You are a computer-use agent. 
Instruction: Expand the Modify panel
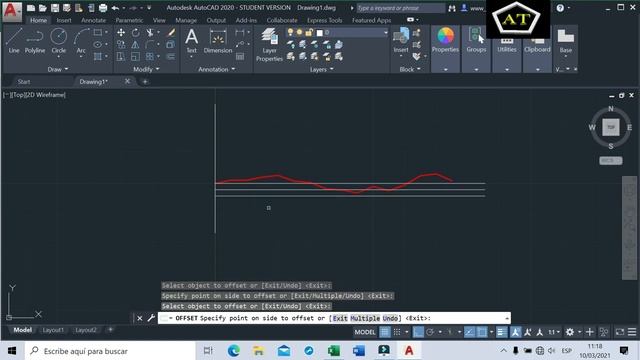click(x=146, y=69)
